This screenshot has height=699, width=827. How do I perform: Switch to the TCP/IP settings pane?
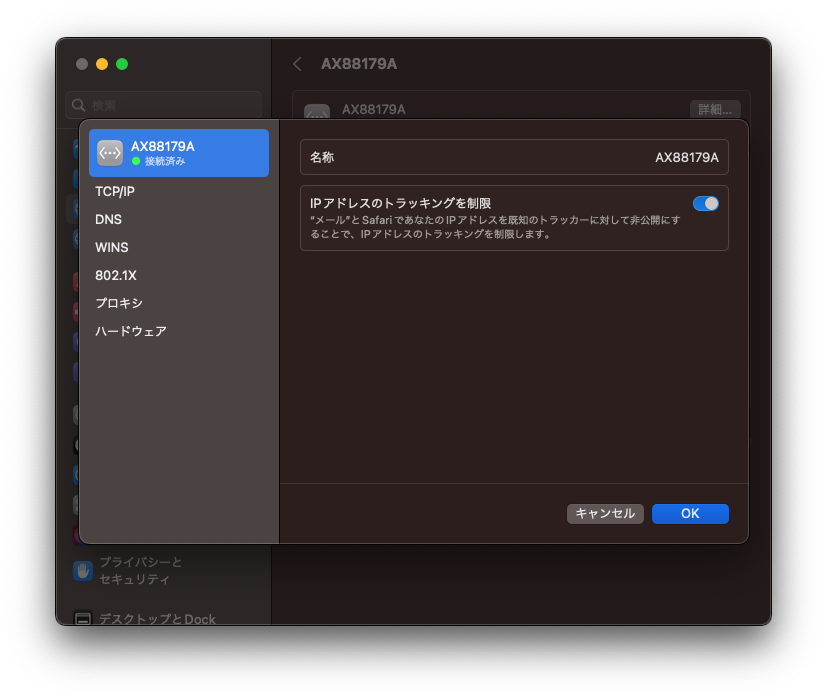coord(113,190)
